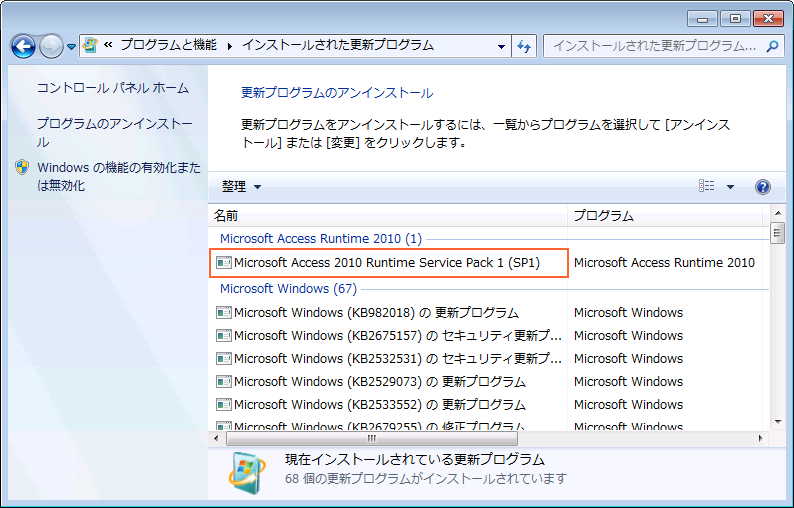Click the shield icon beside Windows の機能

point(22,167)
